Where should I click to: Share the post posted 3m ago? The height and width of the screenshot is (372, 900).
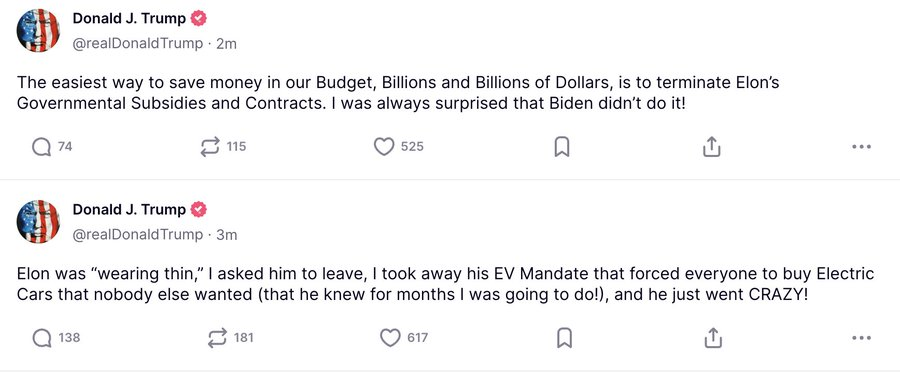coord(712,338)
